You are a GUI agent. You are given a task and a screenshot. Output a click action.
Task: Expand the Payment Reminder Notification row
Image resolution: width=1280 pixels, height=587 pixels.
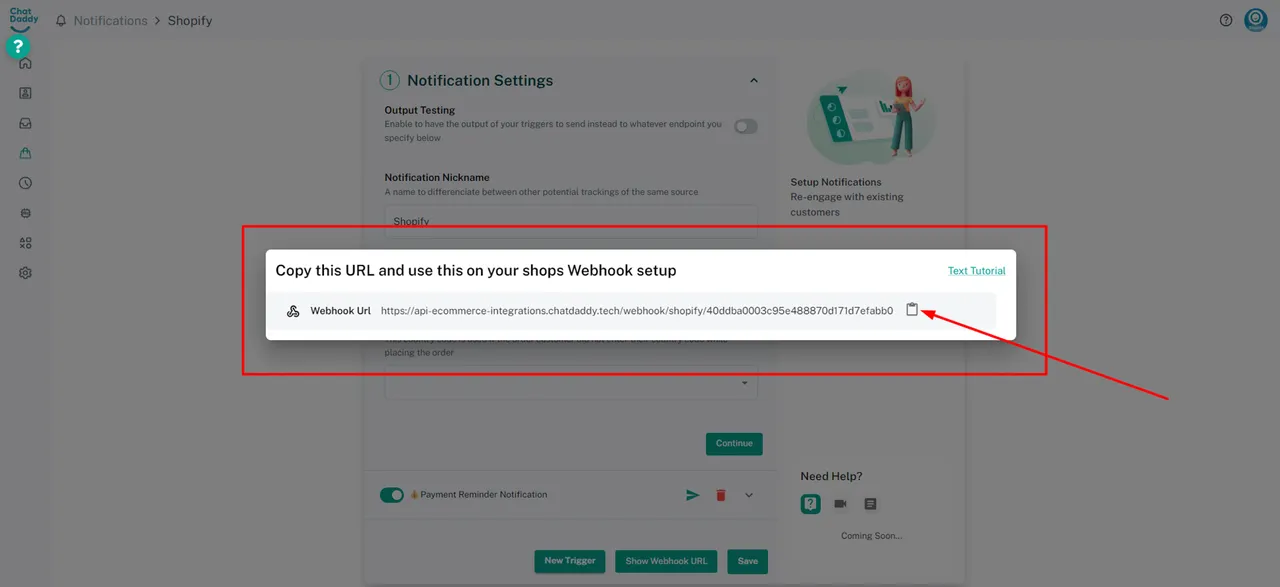[x=749, y=495]
